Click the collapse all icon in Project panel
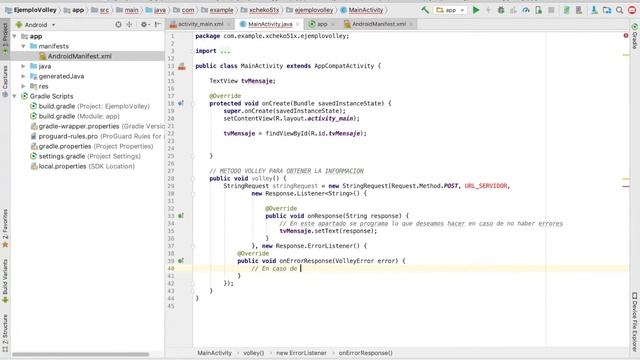Image resolution: width=640 pixels, height=360 pixels. coord(130,24)
